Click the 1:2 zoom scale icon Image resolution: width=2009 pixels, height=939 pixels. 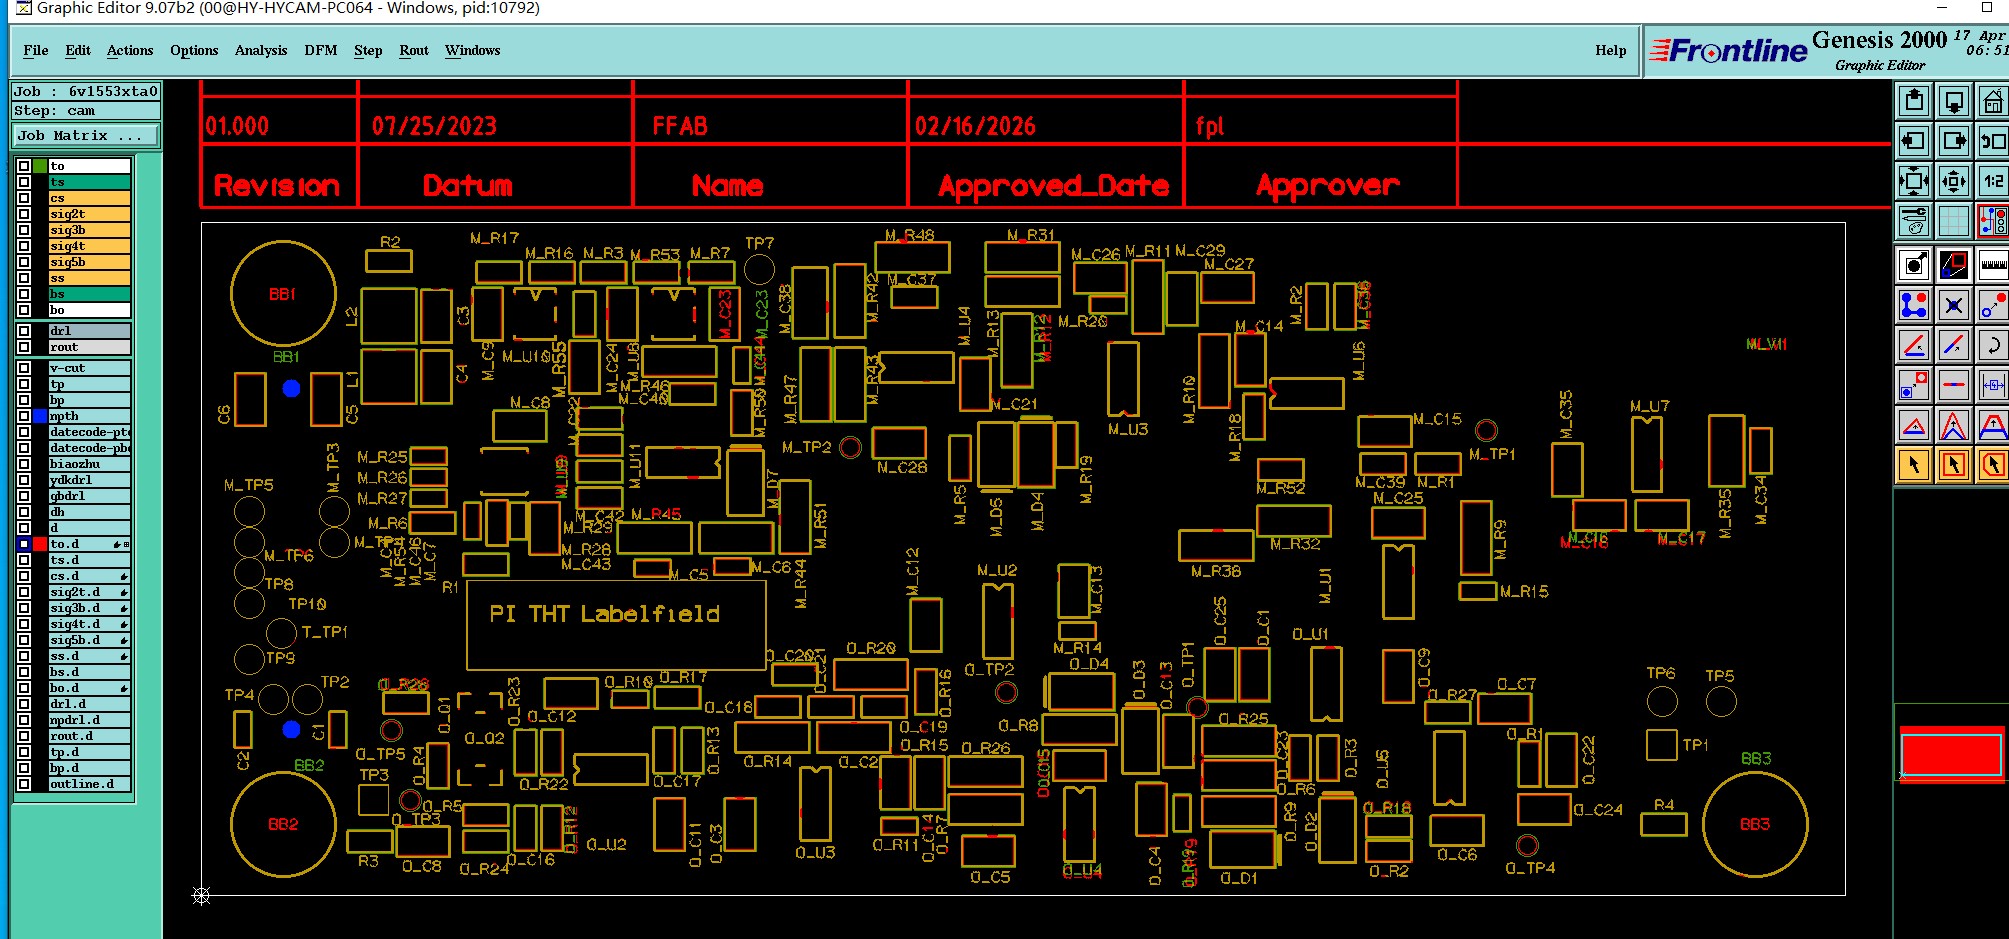(1993, 181)
